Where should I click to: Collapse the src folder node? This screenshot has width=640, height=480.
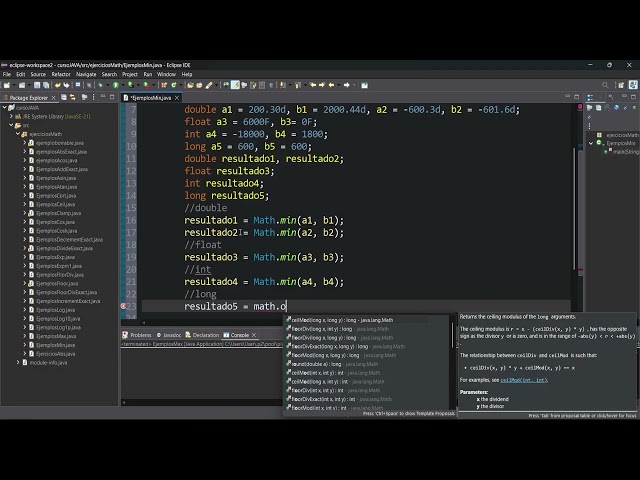click(11, 125)
